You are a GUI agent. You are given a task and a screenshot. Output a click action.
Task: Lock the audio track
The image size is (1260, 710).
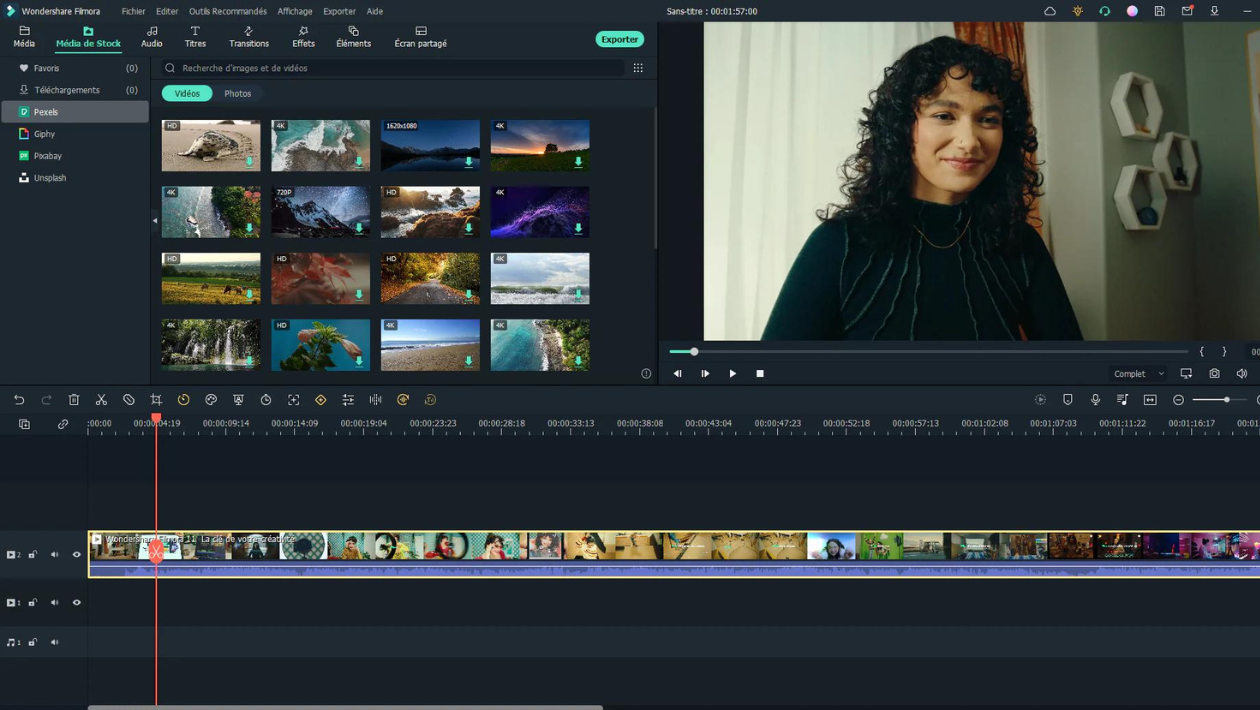coord(33,642)
